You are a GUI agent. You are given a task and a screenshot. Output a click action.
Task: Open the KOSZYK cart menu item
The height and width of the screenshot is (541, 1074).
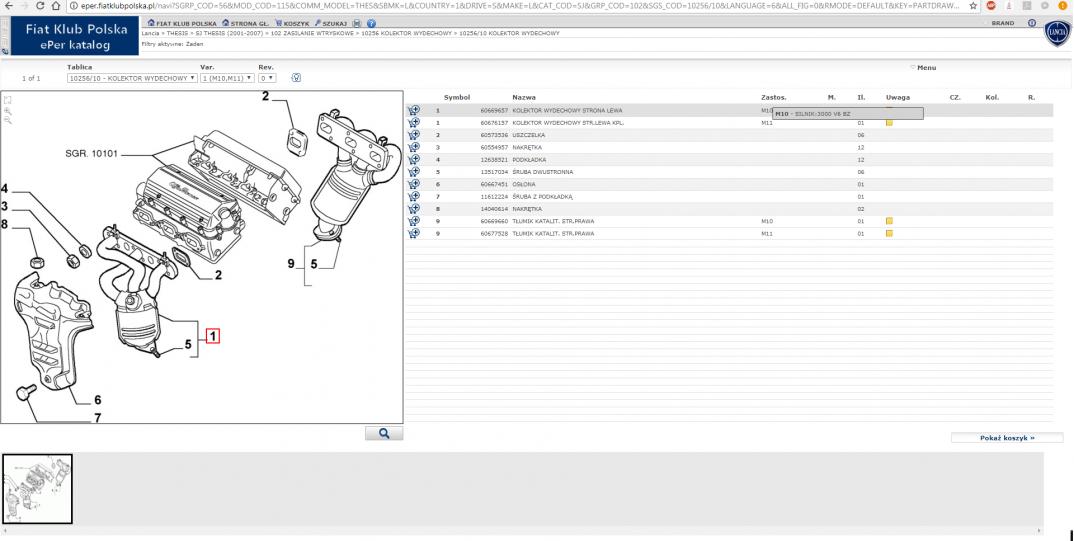(292, 23)
